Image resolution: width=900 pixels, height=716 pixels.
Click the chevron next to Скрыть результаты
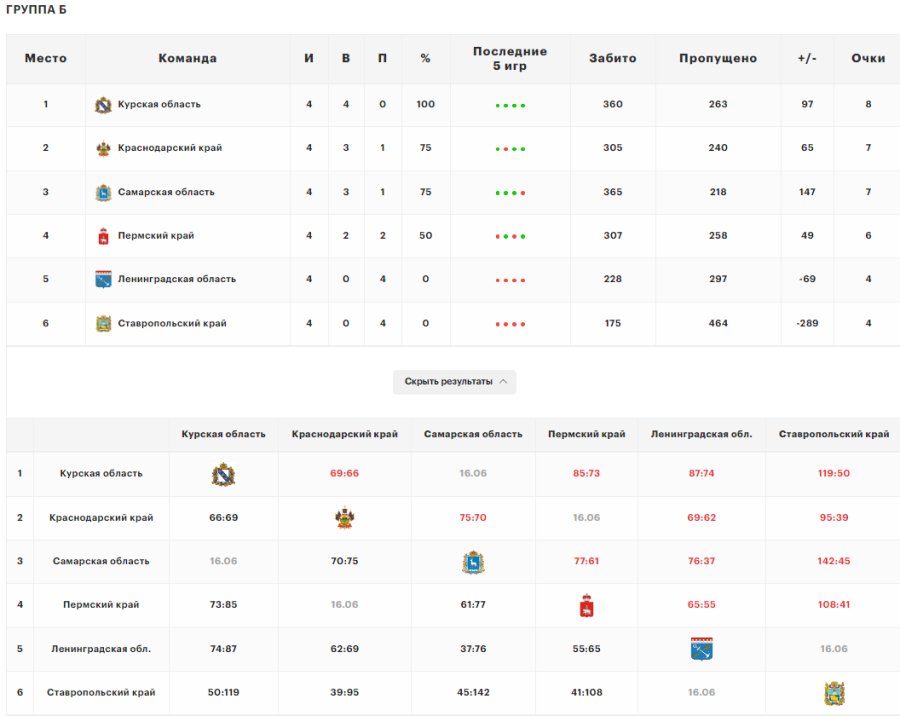(x=503, y=381)
